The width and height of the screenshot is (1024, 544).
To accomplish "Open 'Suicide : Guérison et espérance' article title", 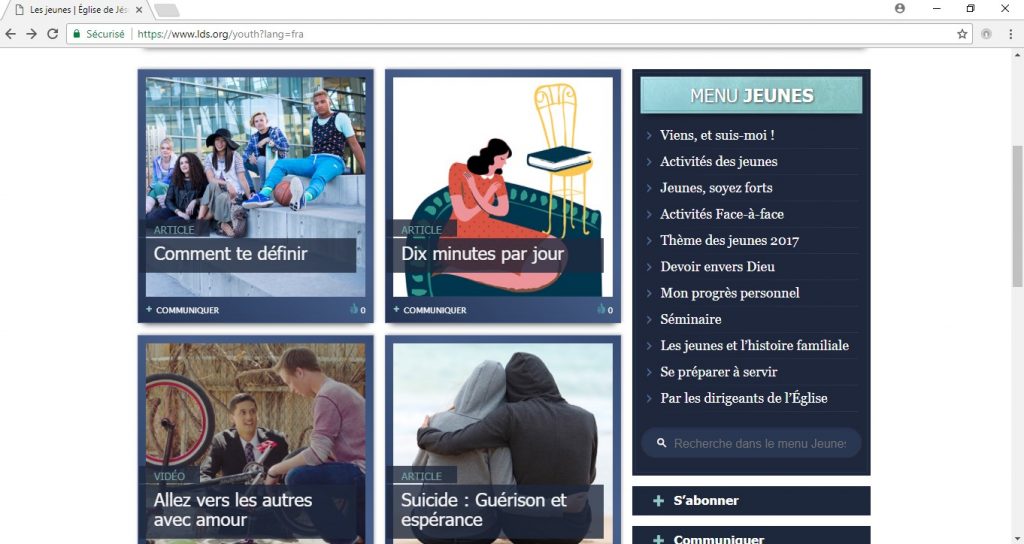I will (x=483, y=510).
